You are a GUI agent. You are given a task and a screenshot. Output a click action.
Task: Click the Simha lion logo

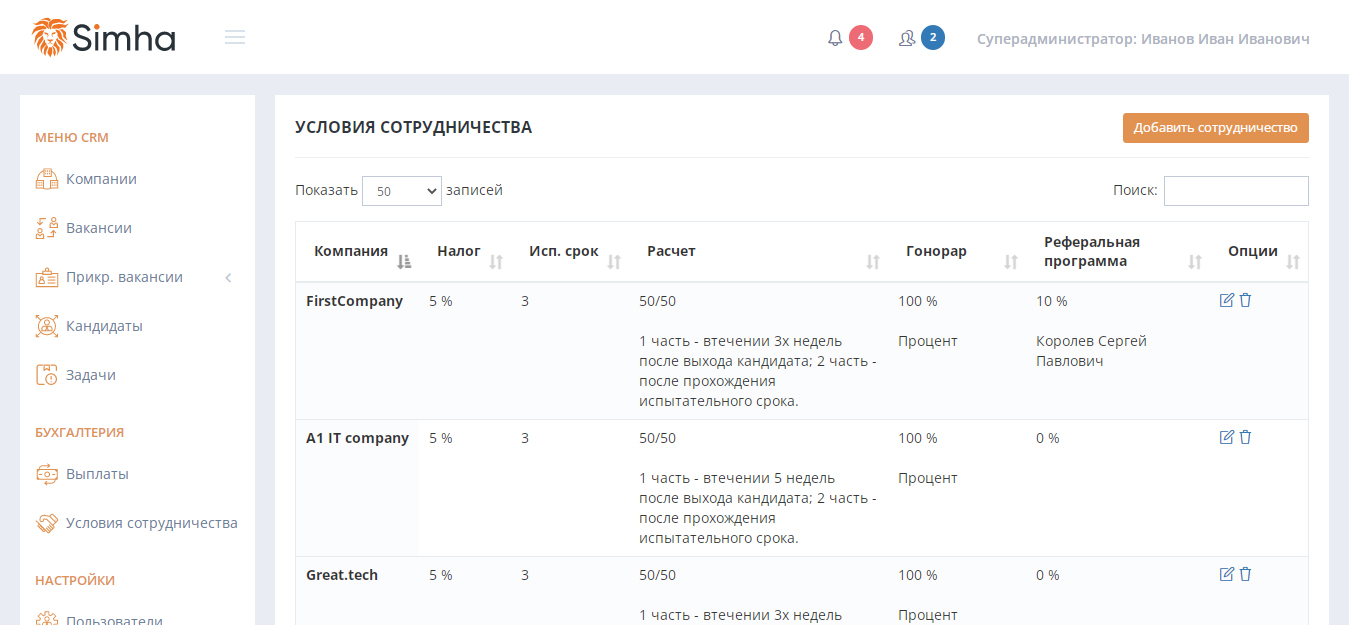click(104, 38)
